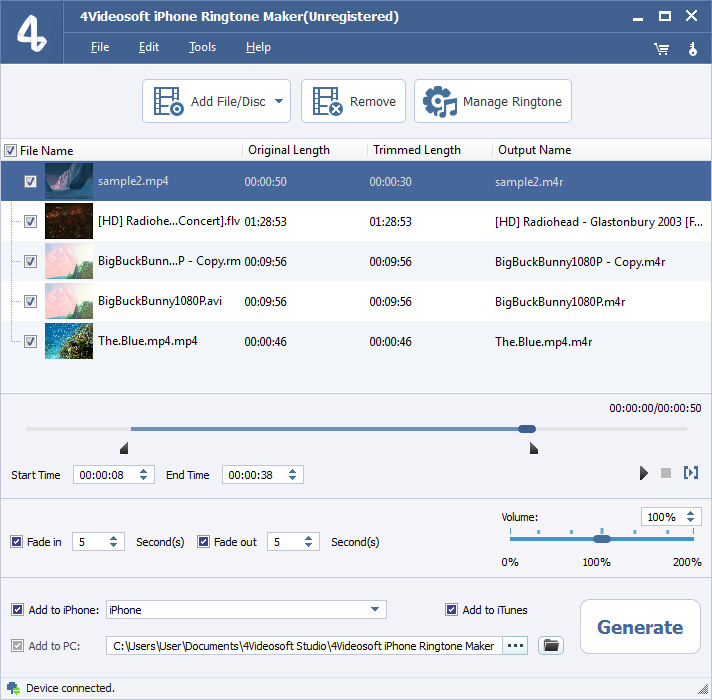712x700 pixels.
Task: Uncheck The.Blue.mp4.mp4 checkbox
Action: coord(30,341)
